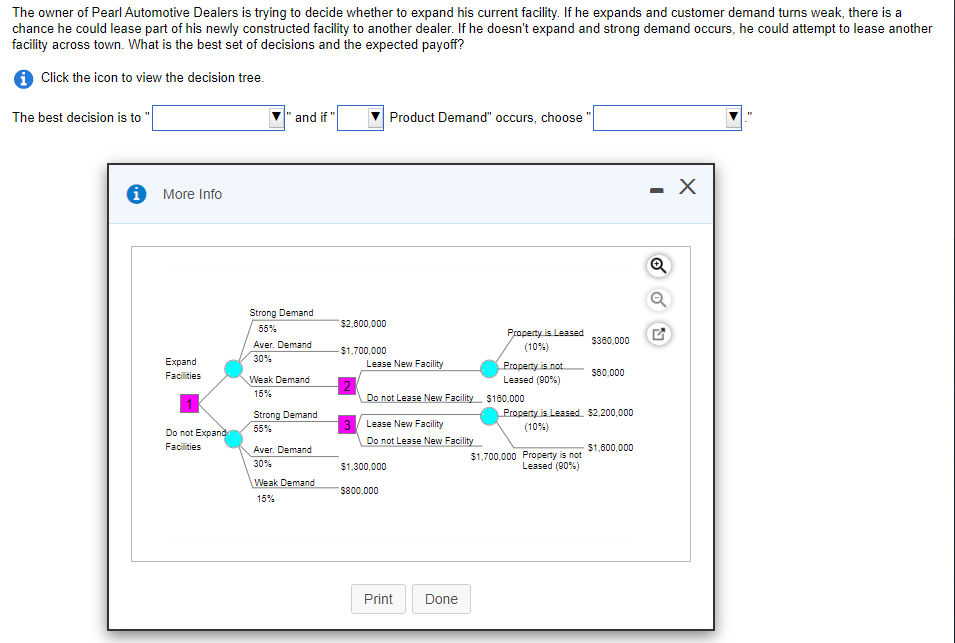
Task: Click the cyan node following Lease New Facility branch
Action: tap(489, 368)
